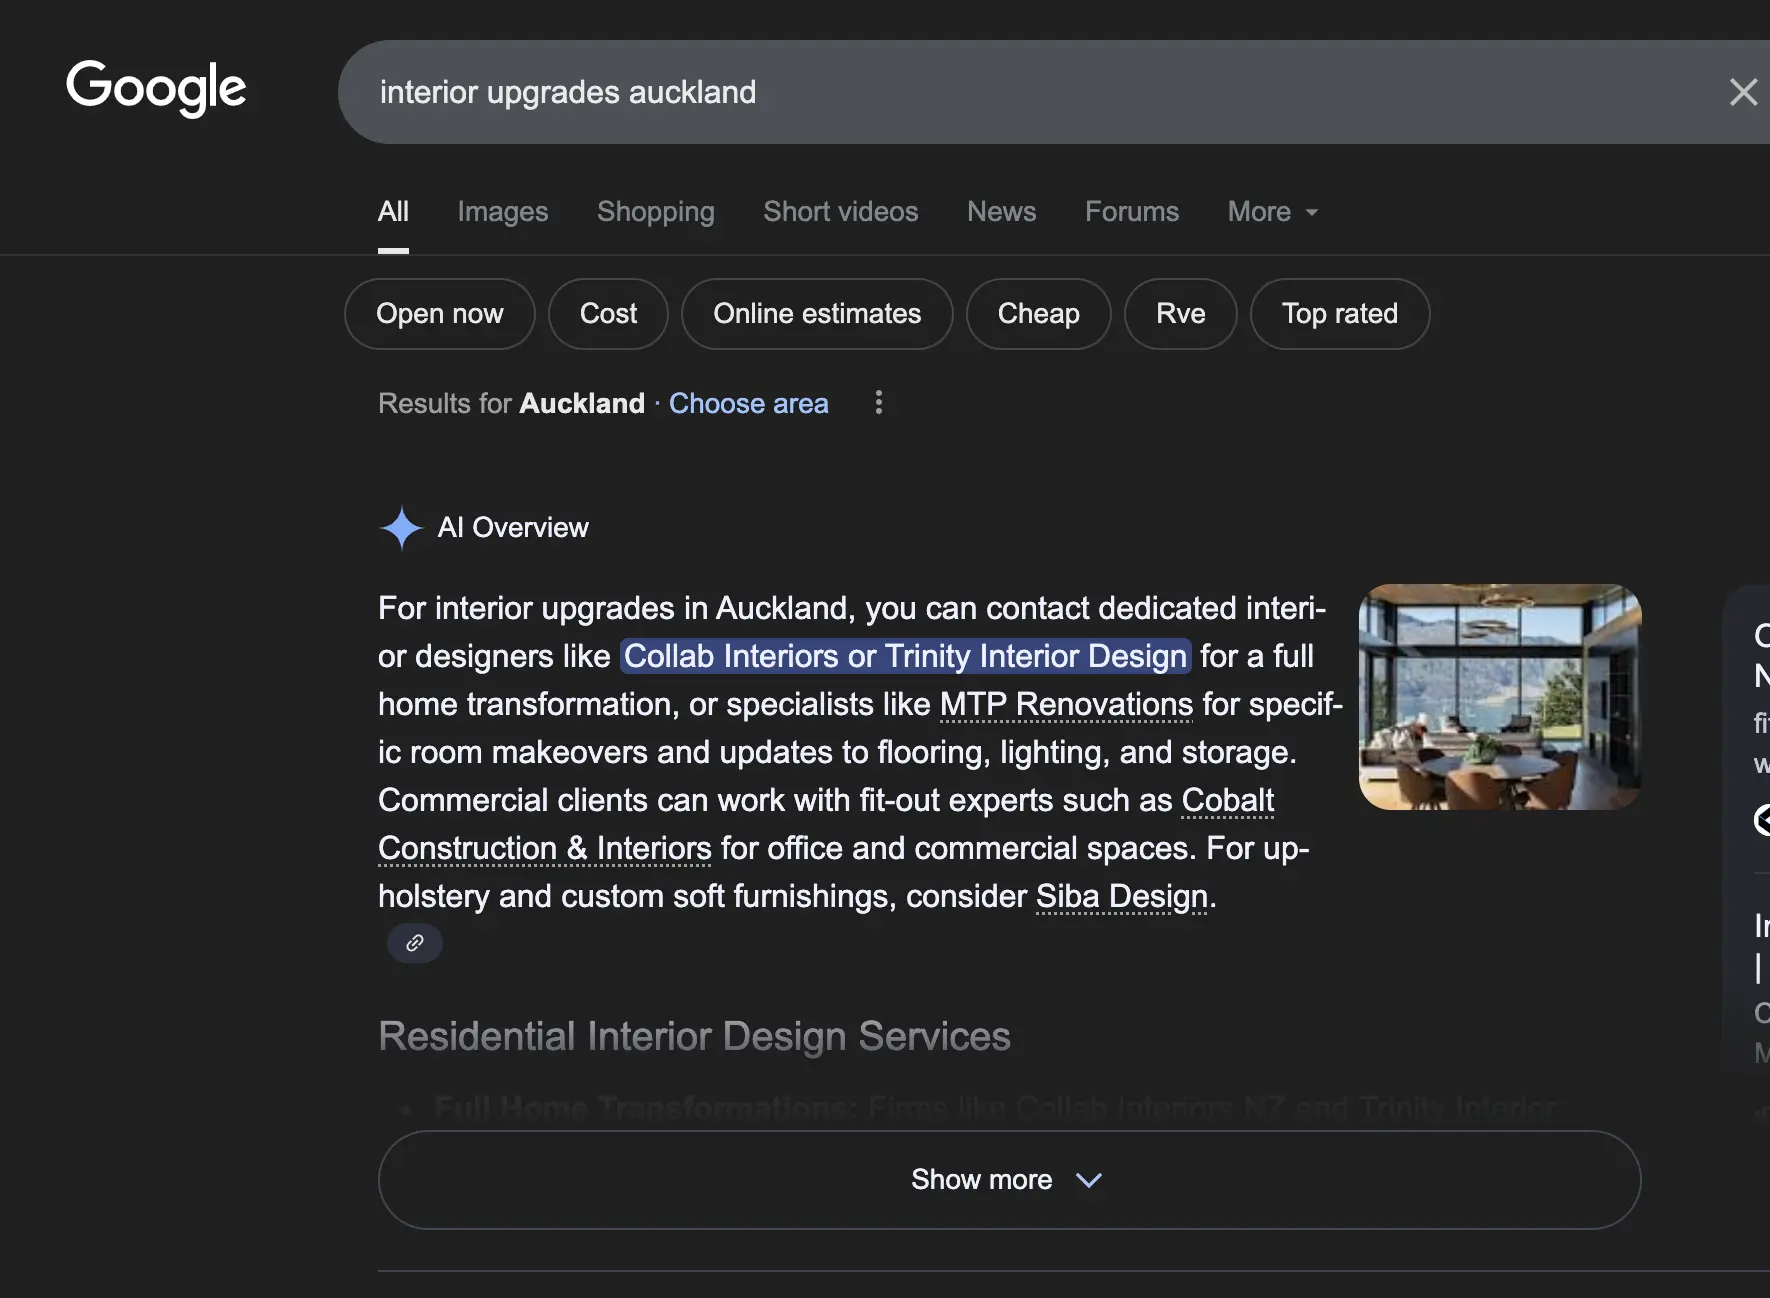The height and width of the screenshot is (1298, 1770).
Task: Expand AI Overview with Show more
Action: pyautogui.click(x=1008, y=1180)
